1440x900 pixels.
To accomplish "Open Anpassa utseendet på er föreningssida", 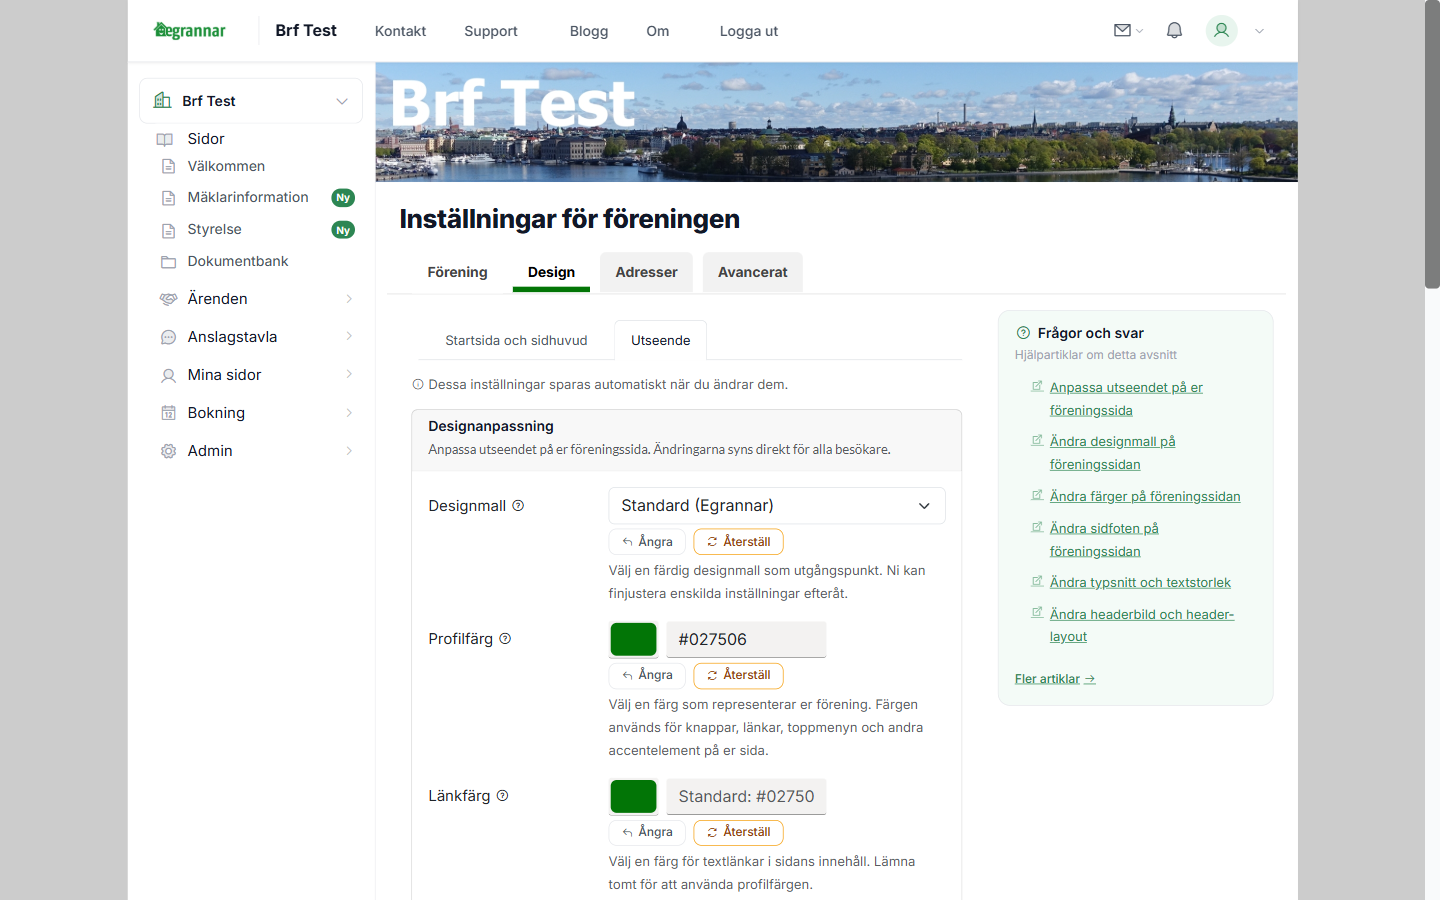I will [1126, 399].
